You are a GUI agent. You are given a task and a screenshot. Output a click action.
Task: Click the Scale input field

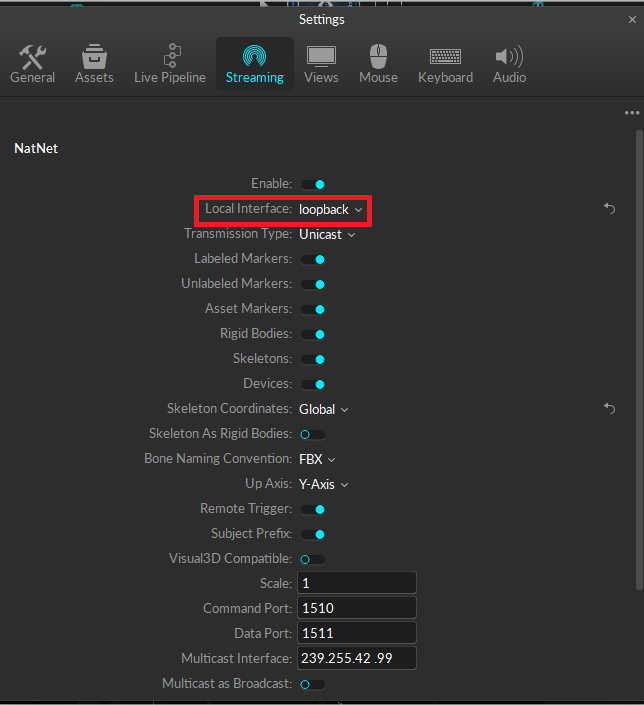coord(357,583)
